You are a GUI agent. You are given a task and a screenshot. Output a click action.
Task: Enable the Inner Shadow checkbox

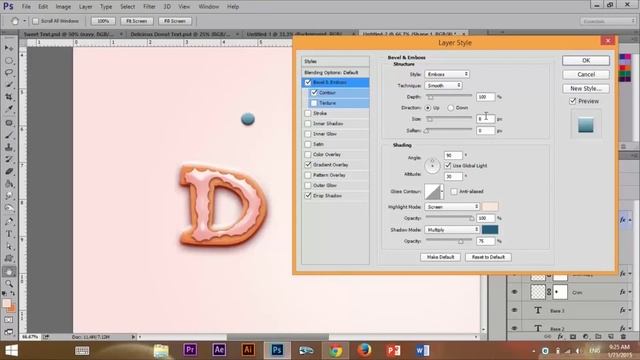[308, 124]
